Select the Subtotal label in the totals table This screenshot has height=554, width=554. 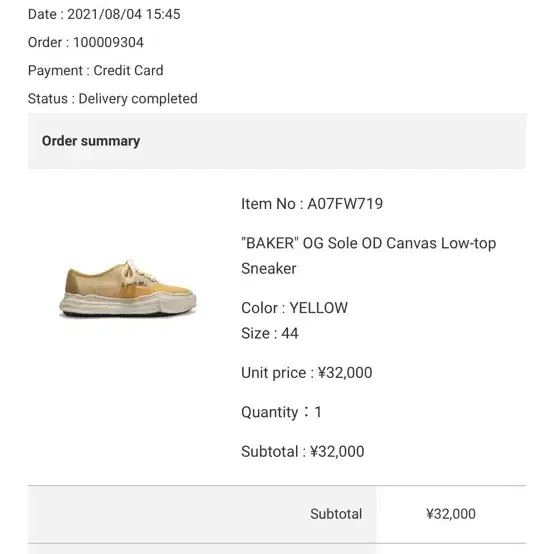coord(336,514)
